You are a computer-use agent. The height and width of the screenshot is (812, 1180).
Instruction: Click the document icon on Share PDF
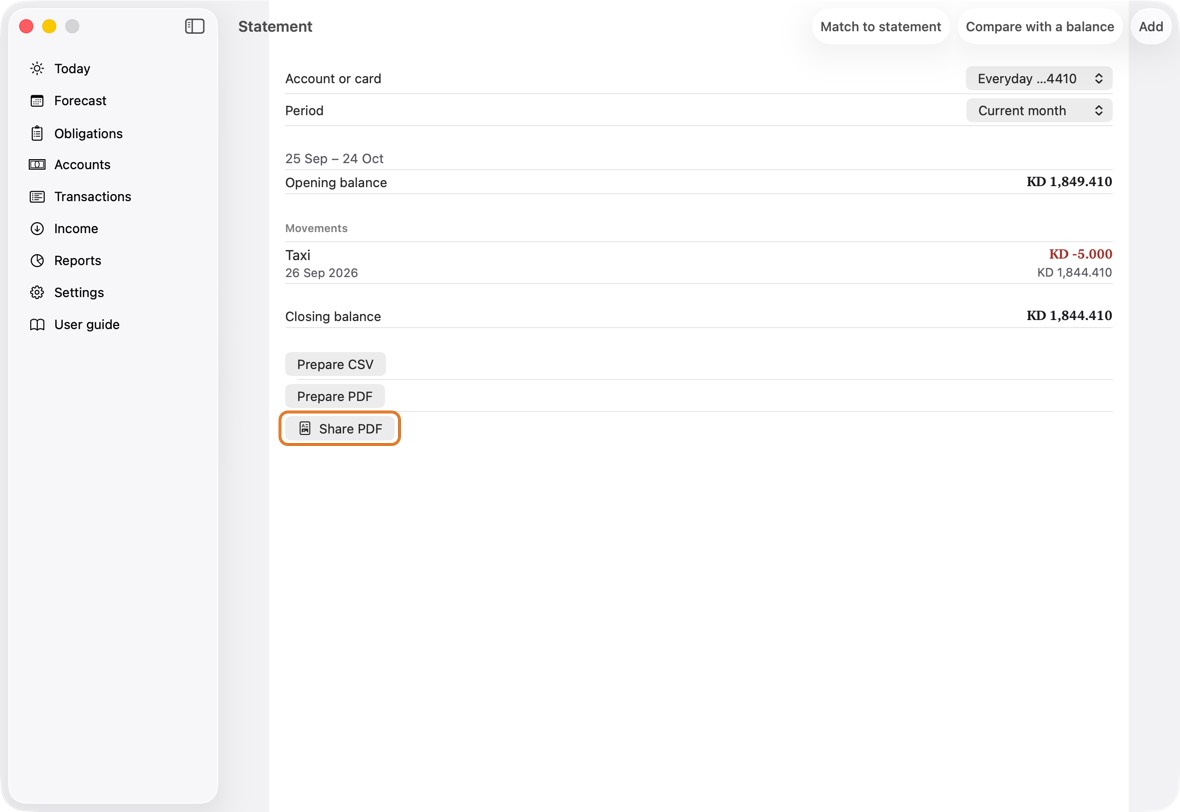305,428
